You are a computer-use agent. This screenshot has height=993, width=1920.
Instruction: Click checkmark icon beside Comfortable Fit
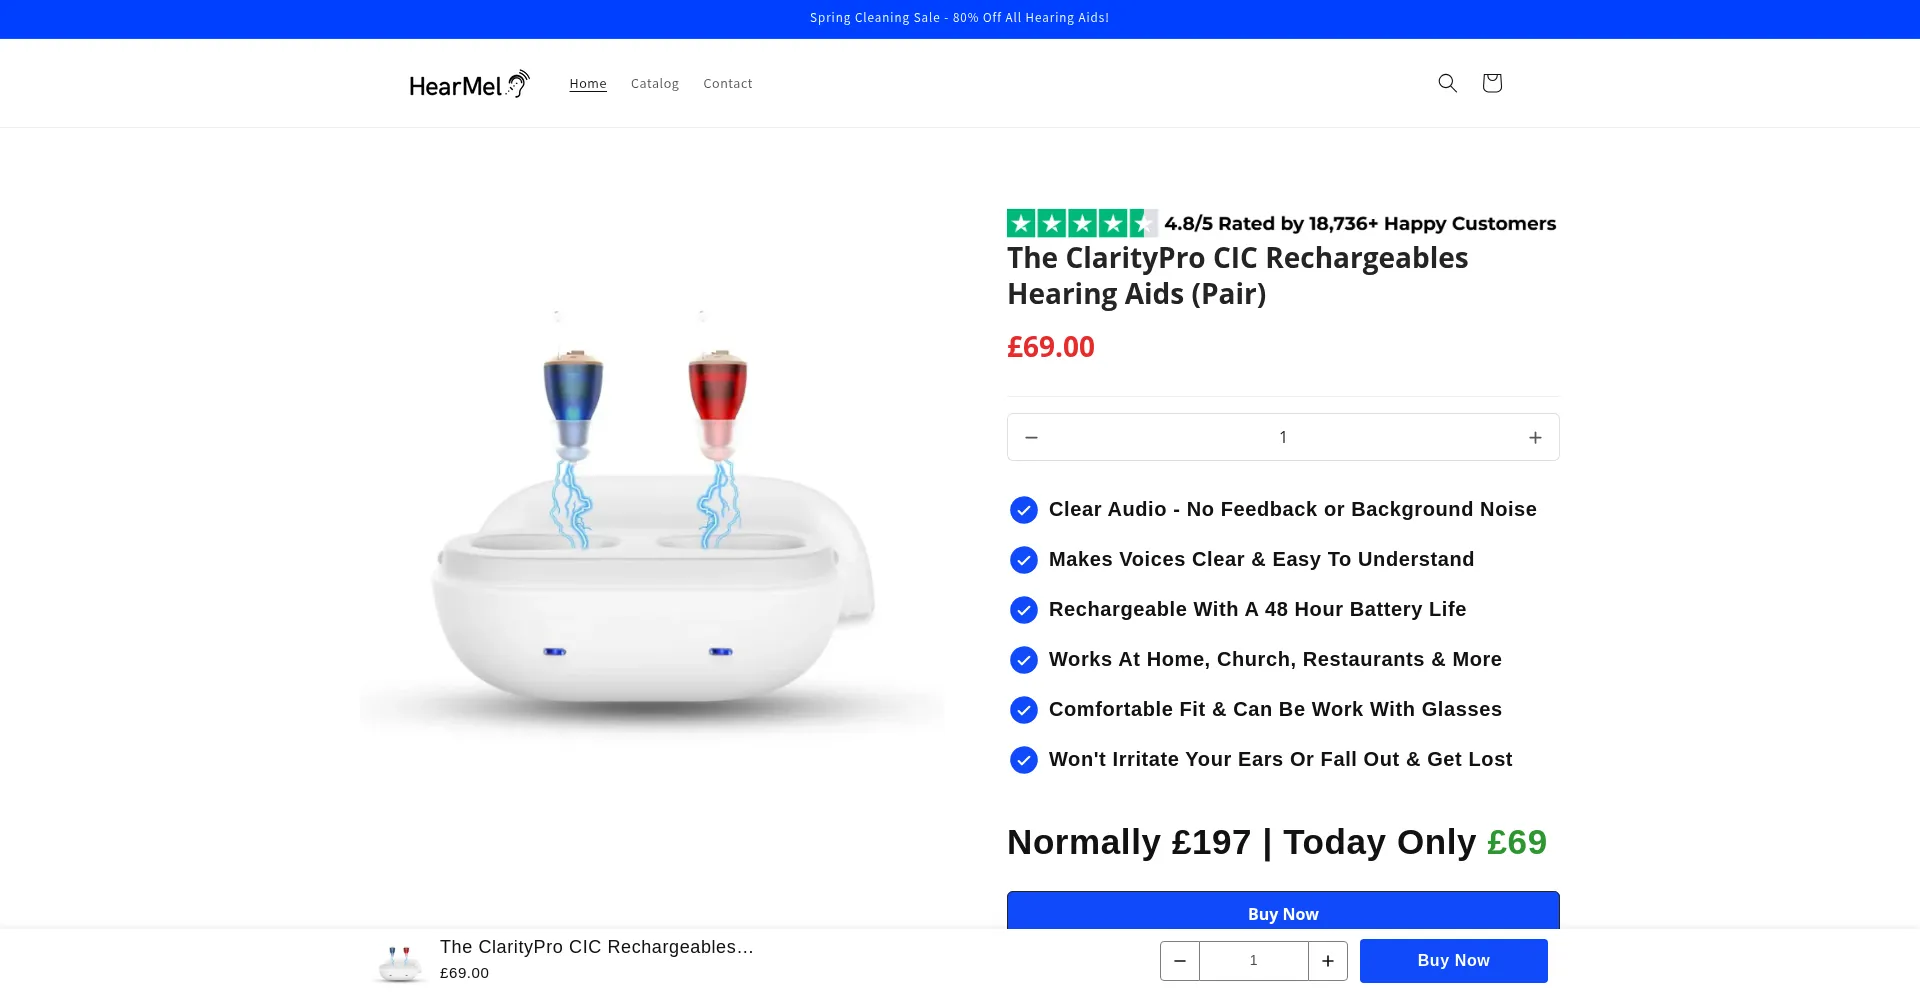pos(1023,710)
